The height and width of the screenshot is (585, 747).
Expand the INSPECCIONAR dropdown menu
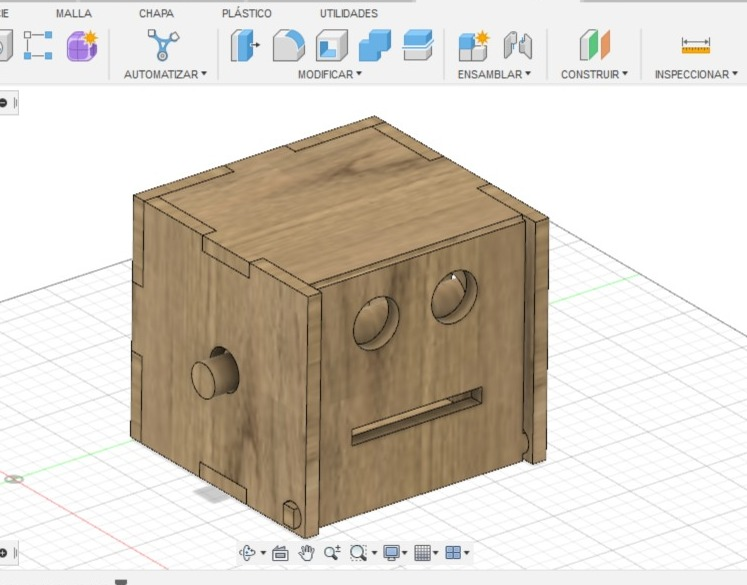click(x=696, y=74)
